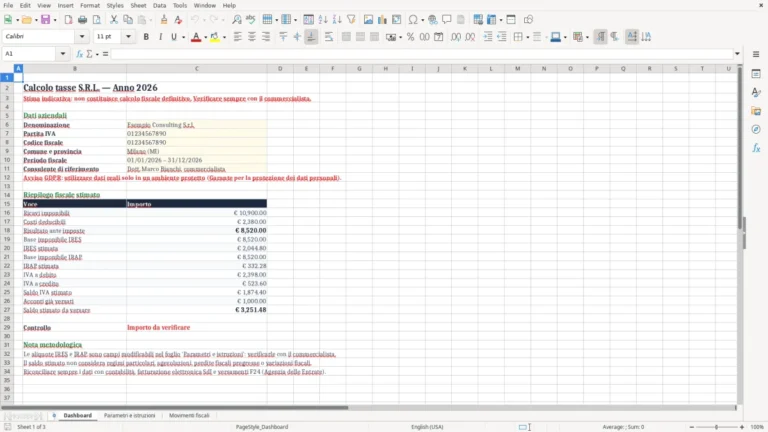Click the sidebar settings hamburger button
This screenshot has height=432, width=768.
coord(756,54)
